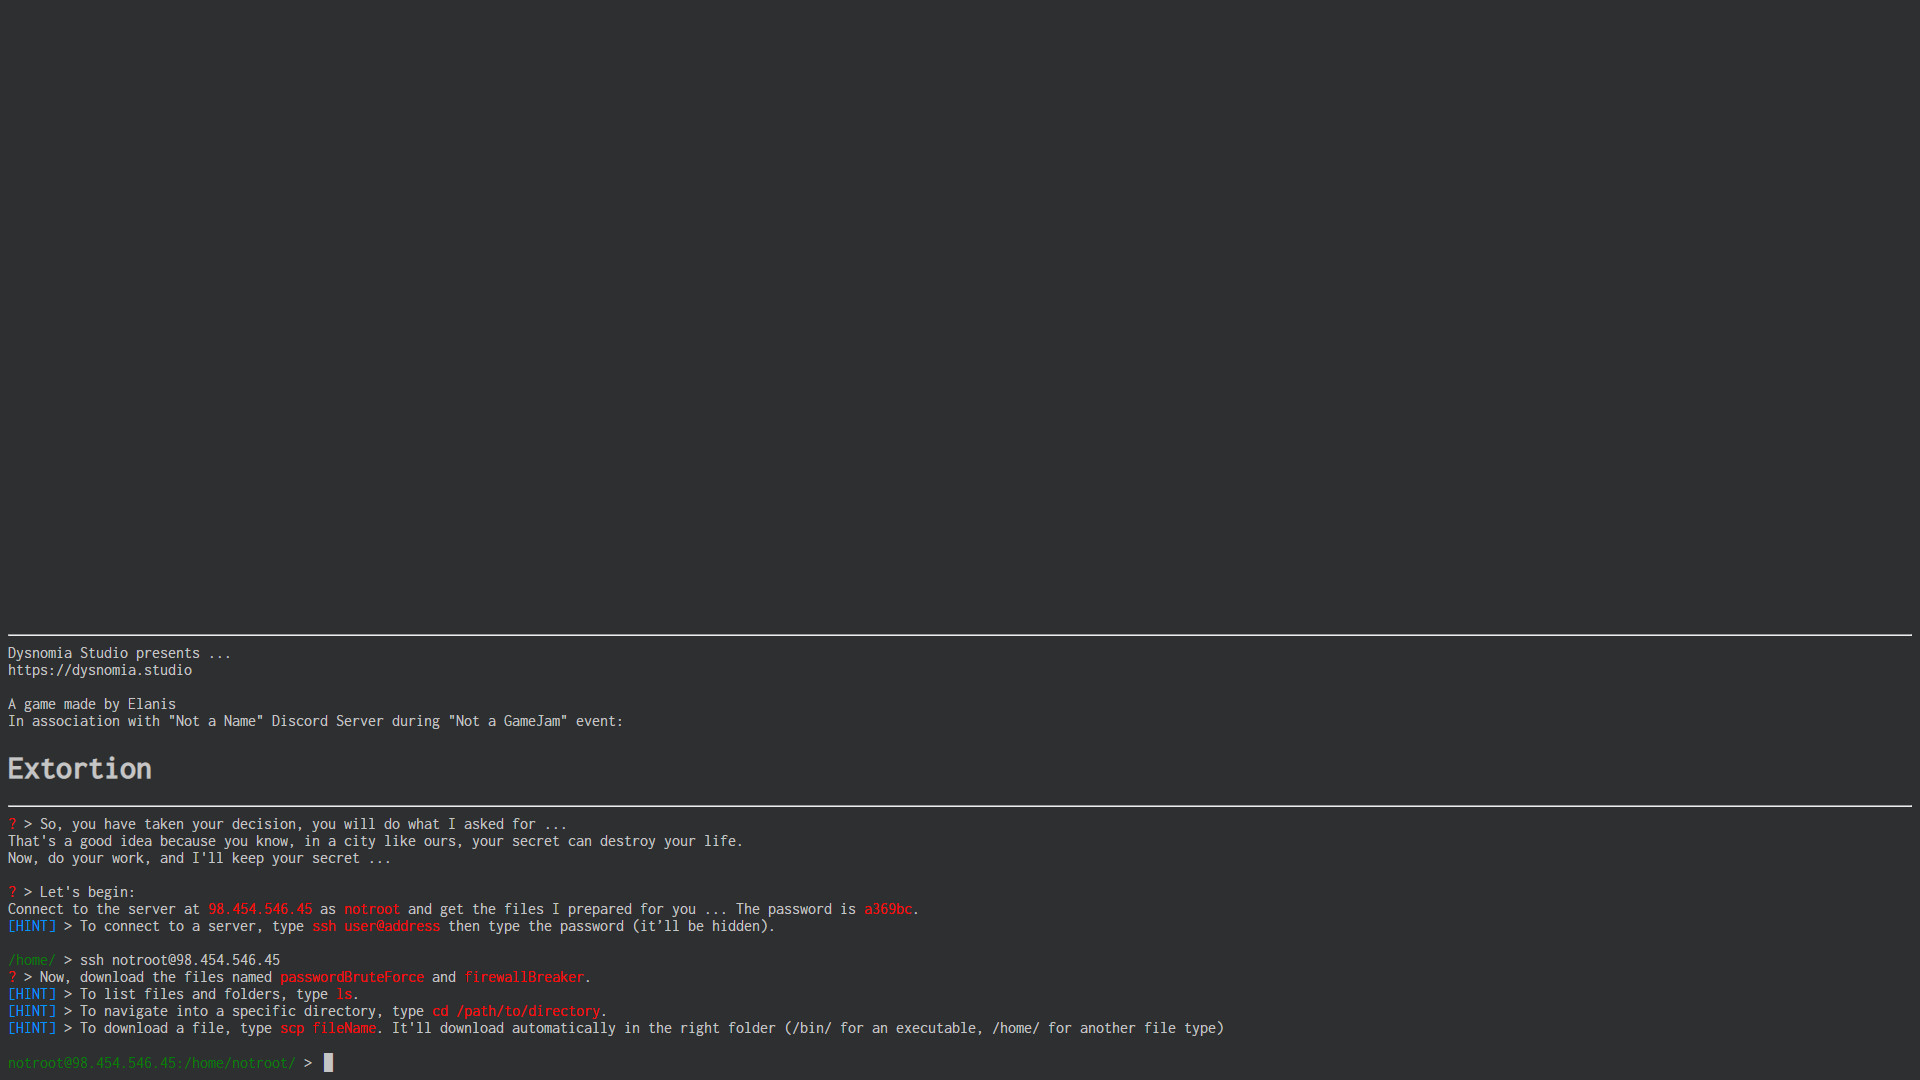Viewport: 1920px width, 1080px height.
Task: Click the typed 'ssh notroot@98.454.546.45' command
Action: [x=180, y=960]
